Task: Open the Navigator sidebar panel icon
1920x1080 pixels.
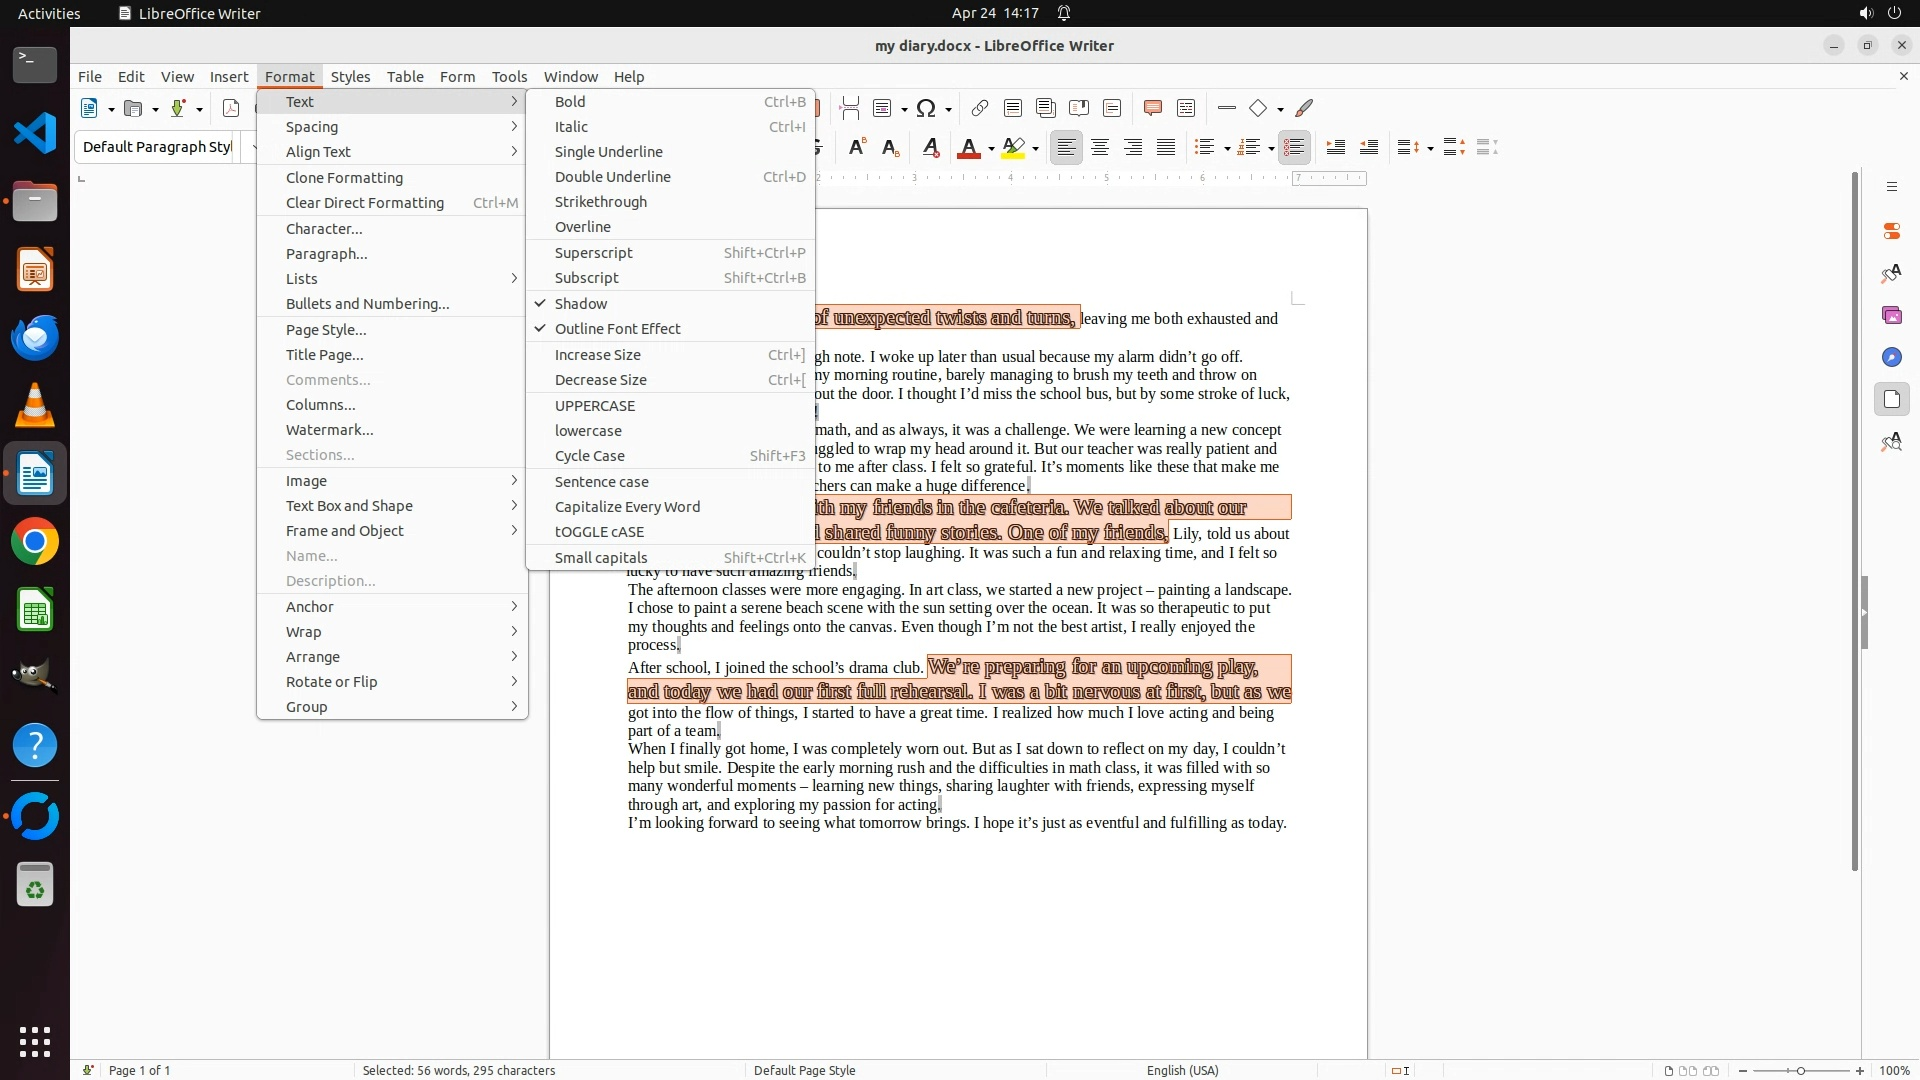Action: (x=1891, y=357)
